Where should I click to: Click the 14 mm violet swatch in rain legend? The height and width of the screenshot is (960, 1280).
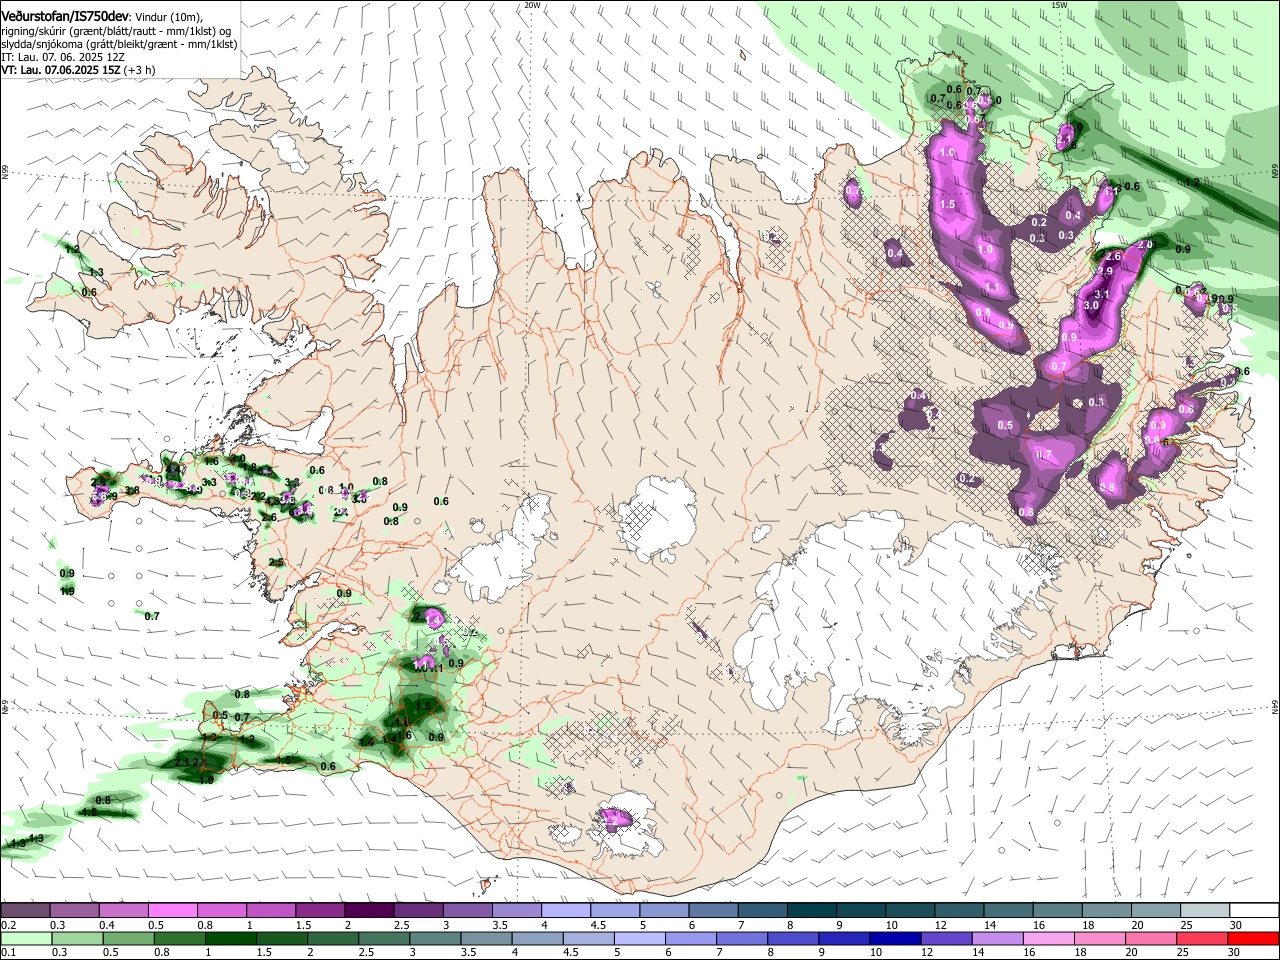pyautogui.click(x=998, y=938)
